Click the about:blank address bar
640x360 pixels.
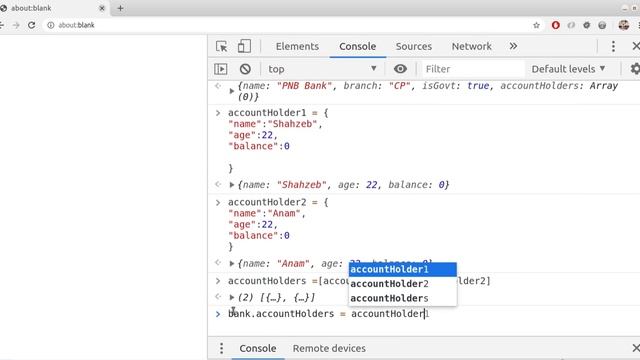pos(286,25)
